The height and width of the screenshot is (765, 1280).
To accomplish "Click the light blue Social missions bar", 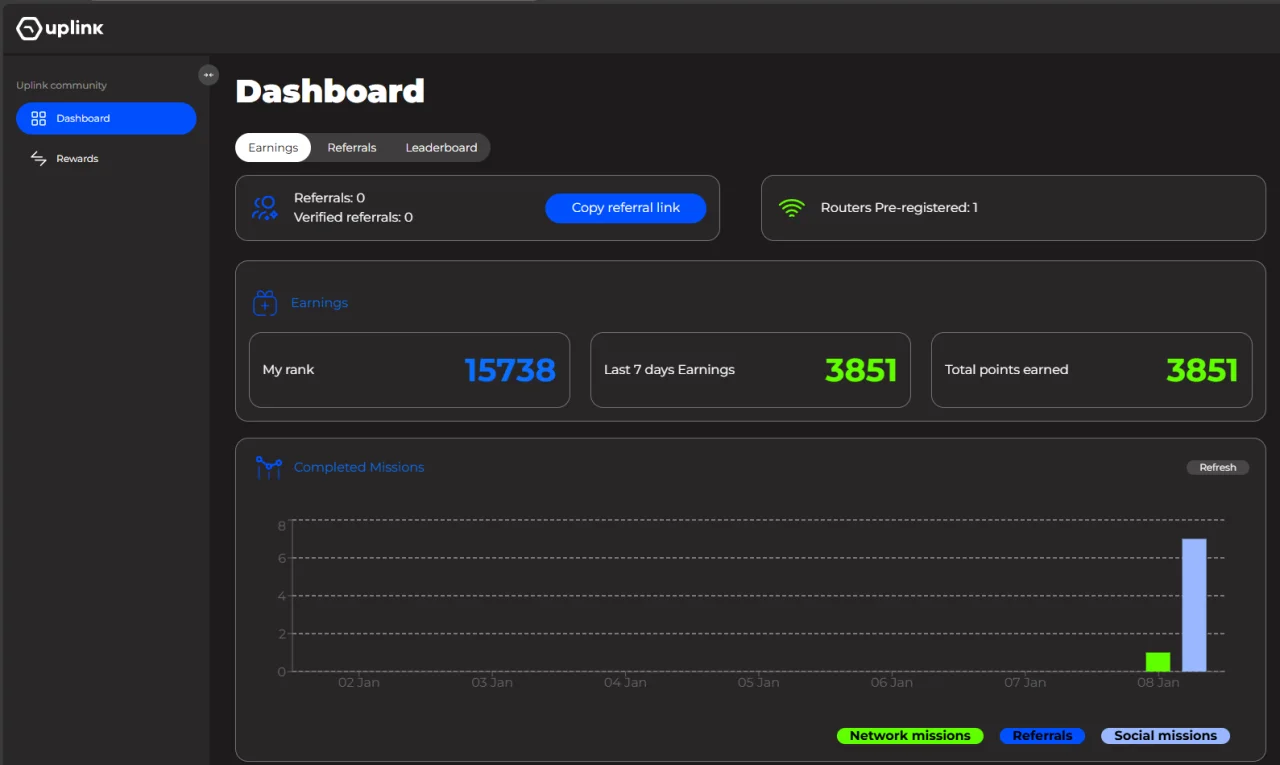I will 1194,605.
